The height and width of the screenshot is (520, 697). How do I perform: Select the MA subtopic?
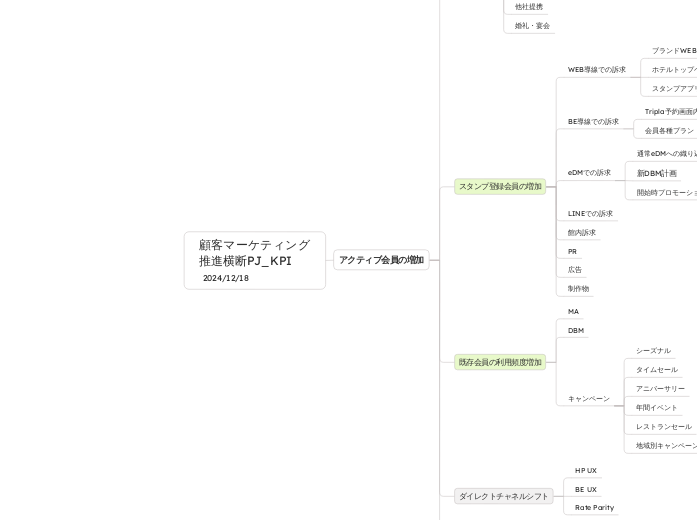click(573, 312)
